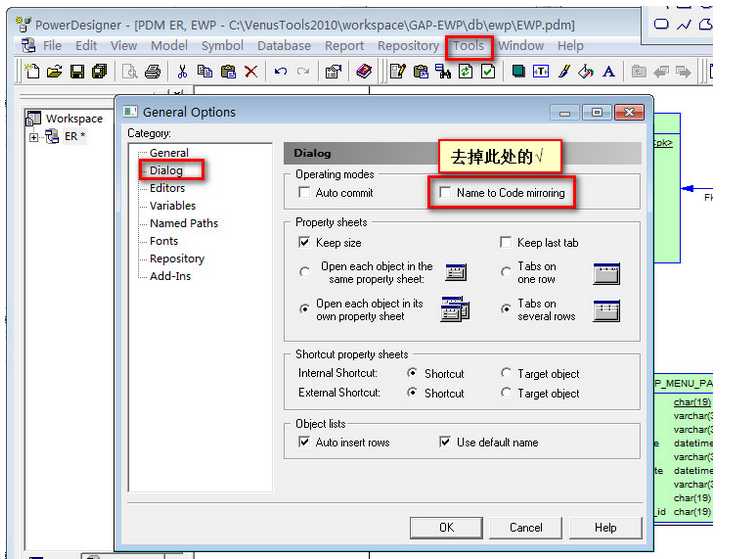Select Open each object in same property sheet
The height and width of the screenshot is (559, 732).
pos(304,271)
